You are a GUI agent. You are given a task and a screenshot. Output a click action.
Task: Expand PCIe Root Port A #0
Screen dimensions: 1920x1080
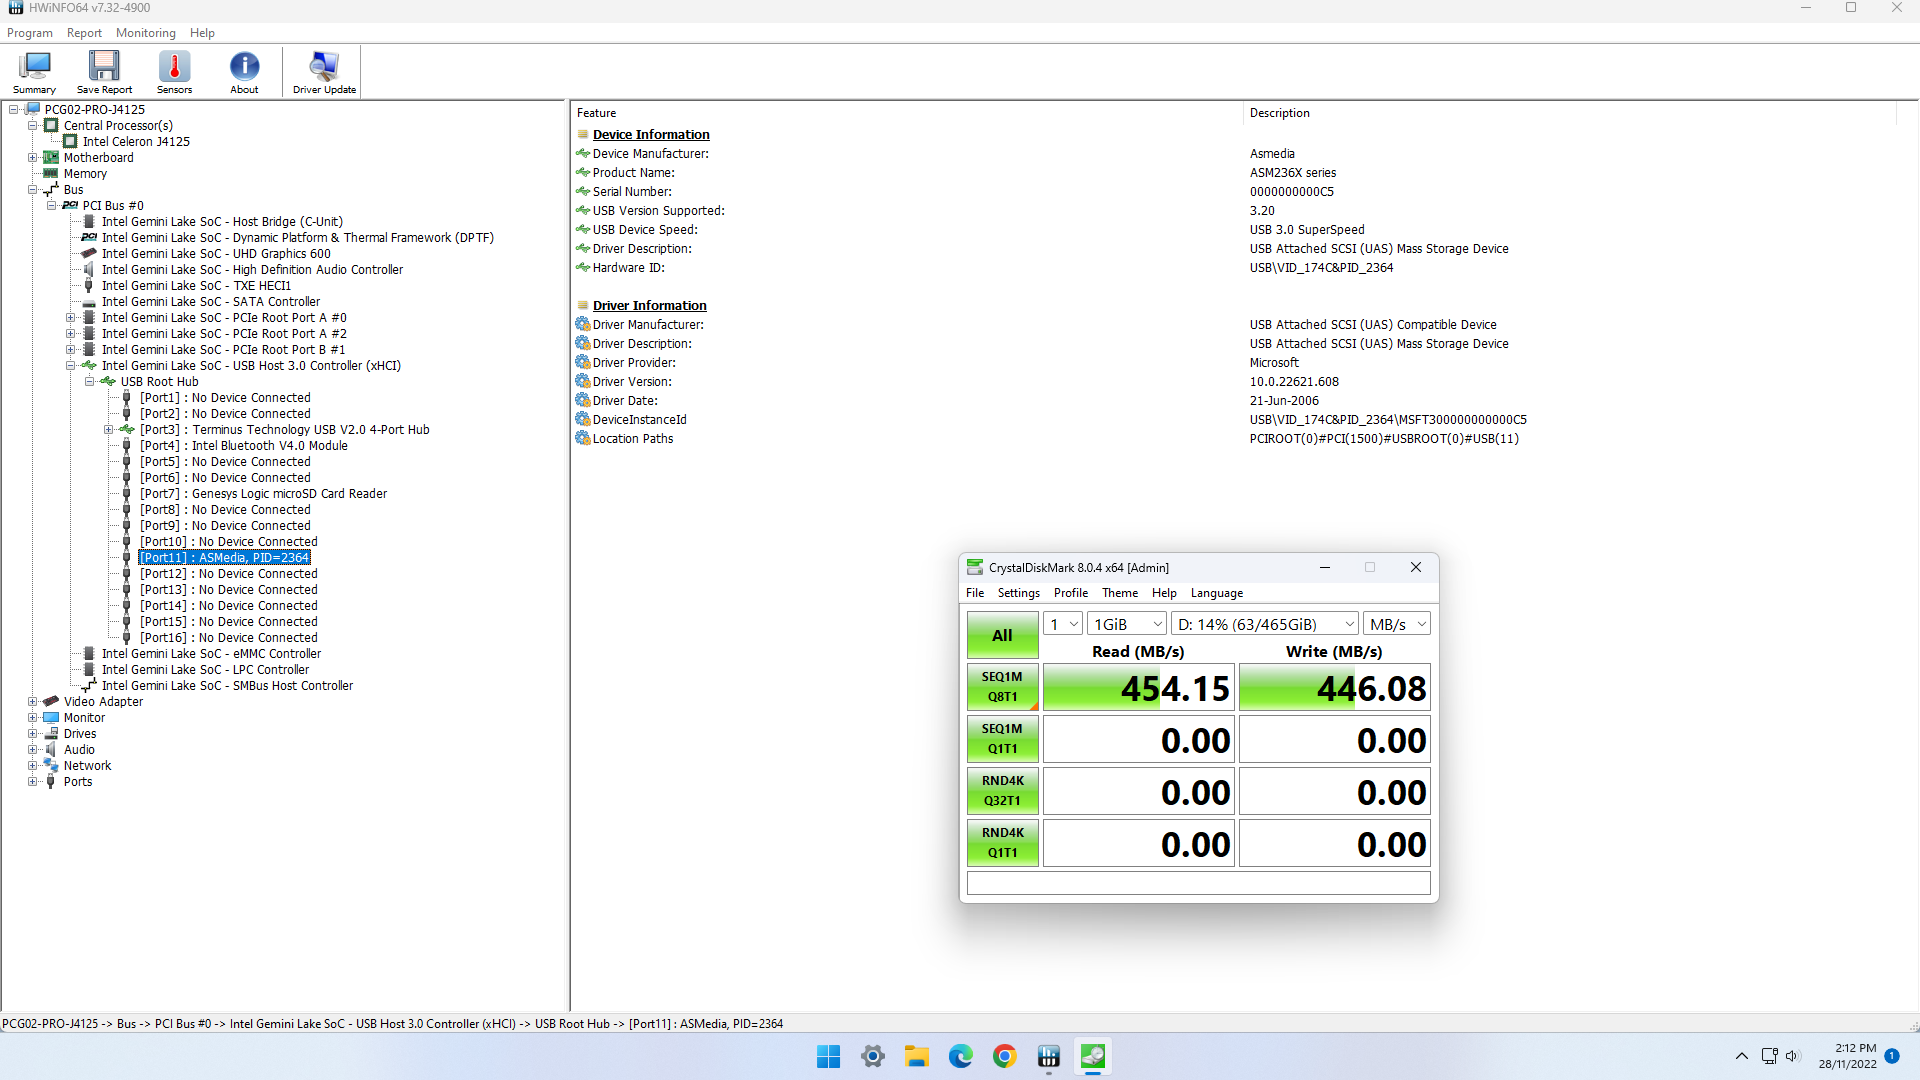coord(70,317)
